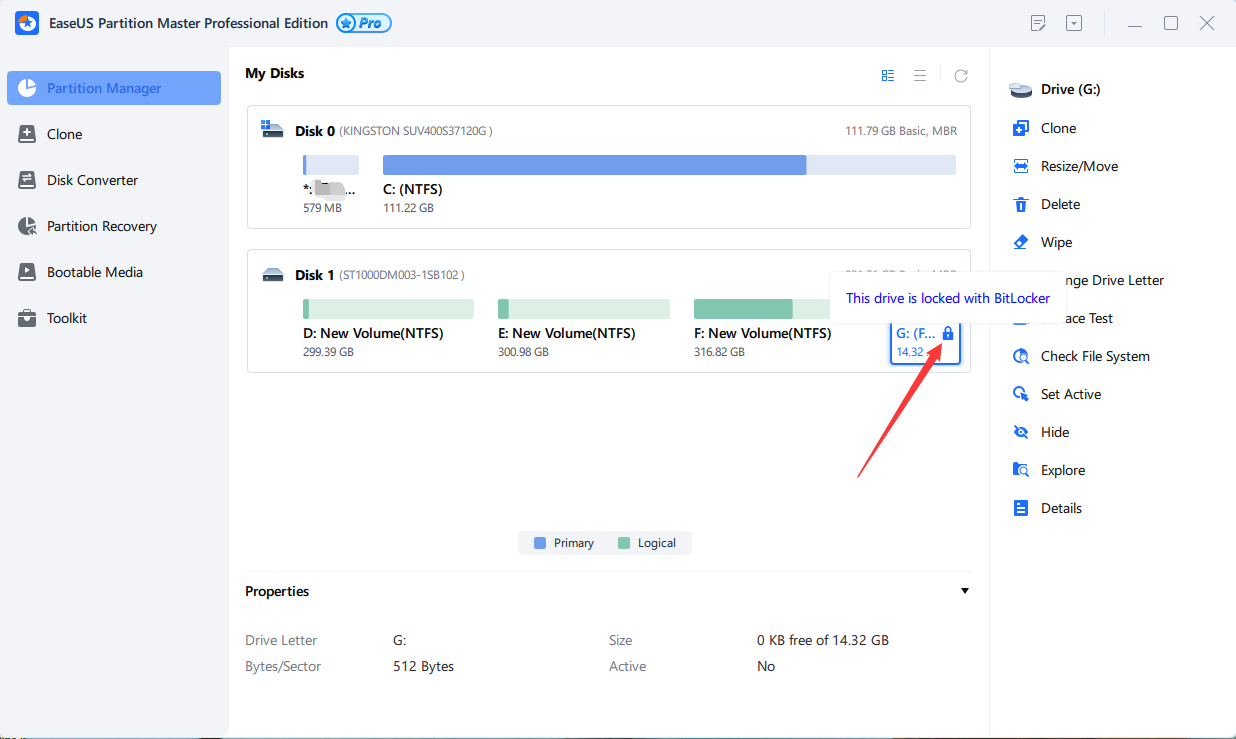Click the Check File System icon
This screenshot has height=739, width=1236.
pos(1021,356)
